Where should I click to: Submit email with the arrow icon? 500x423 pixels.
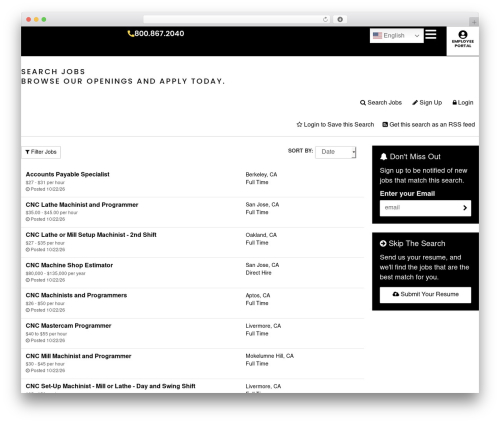tap(465, 208)
